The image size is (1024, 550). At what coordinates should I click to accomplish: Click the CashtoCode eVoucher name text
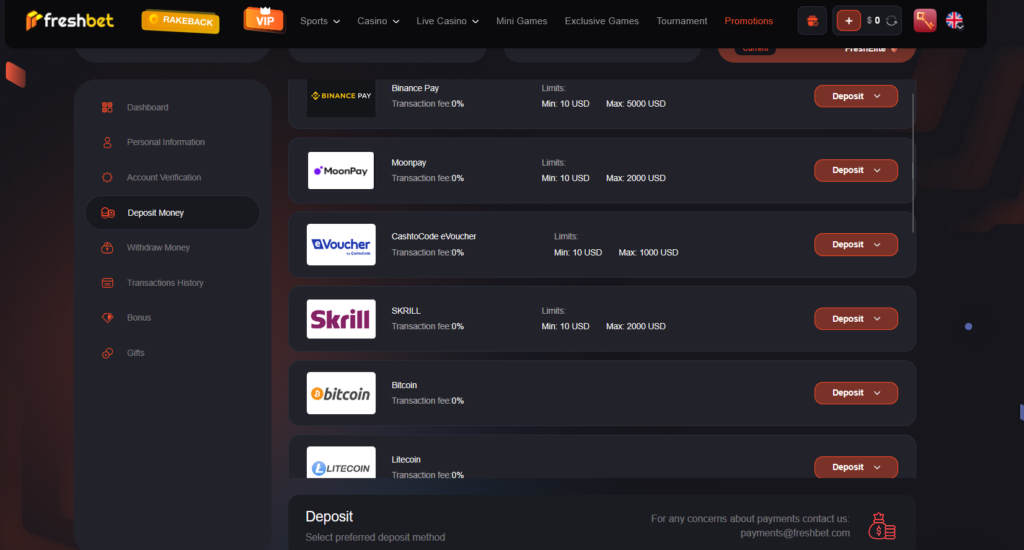(x=434, y=236)
